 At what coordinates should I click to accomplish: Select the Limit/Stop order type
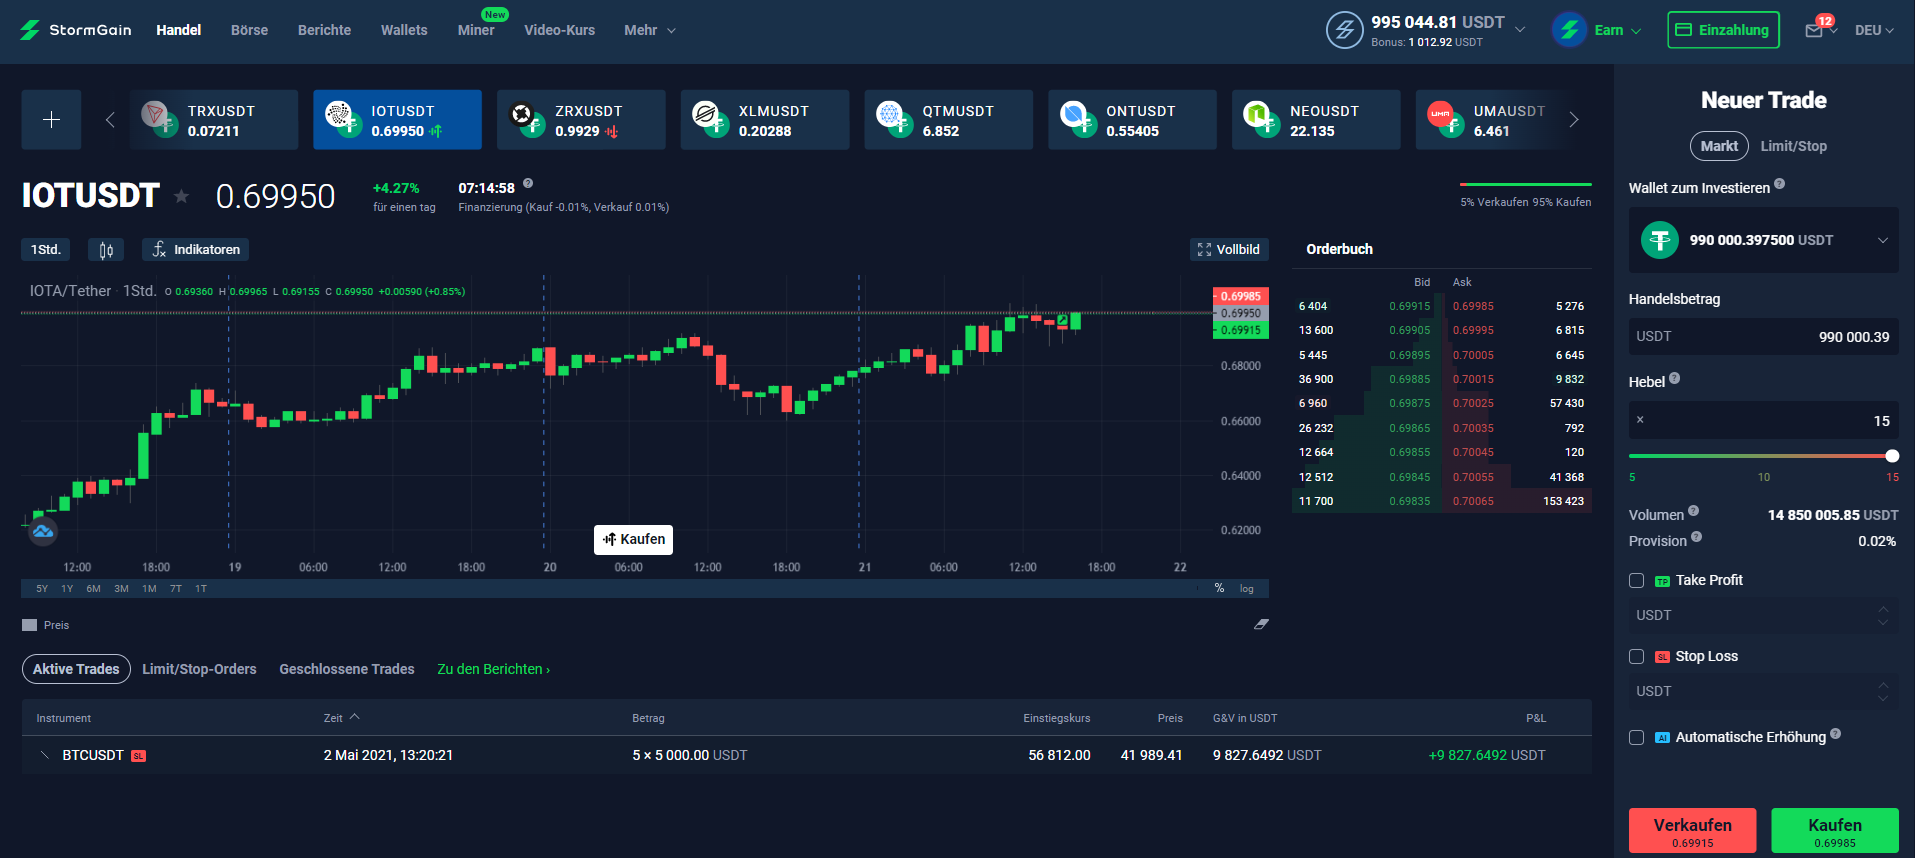coord(1793,146)
